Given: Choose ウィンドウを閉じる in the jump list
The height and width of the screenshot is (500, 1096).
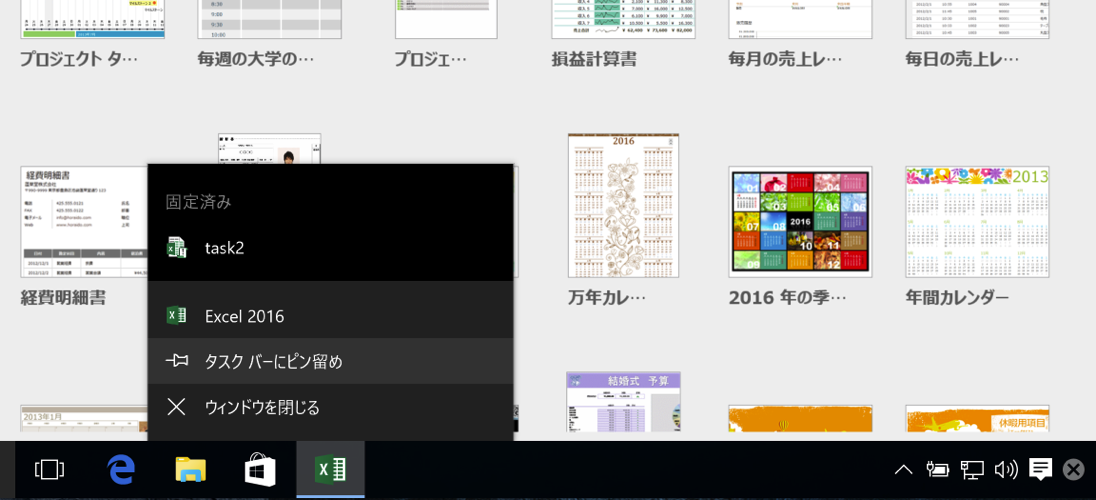Looking at the screenshot, I should (330, 407).
